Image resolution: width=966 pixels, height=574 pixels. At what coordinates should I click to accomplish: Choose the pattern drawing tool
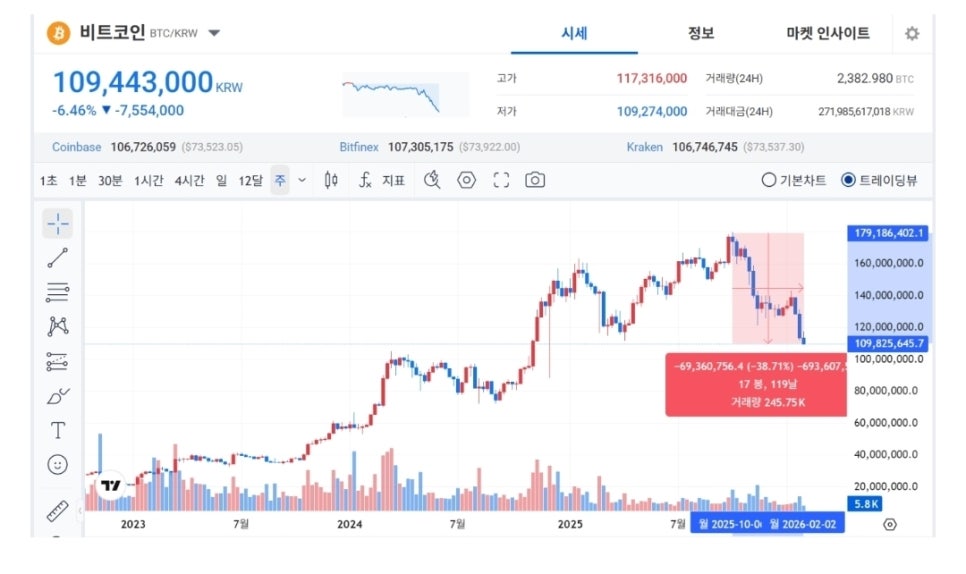(57, 326)
